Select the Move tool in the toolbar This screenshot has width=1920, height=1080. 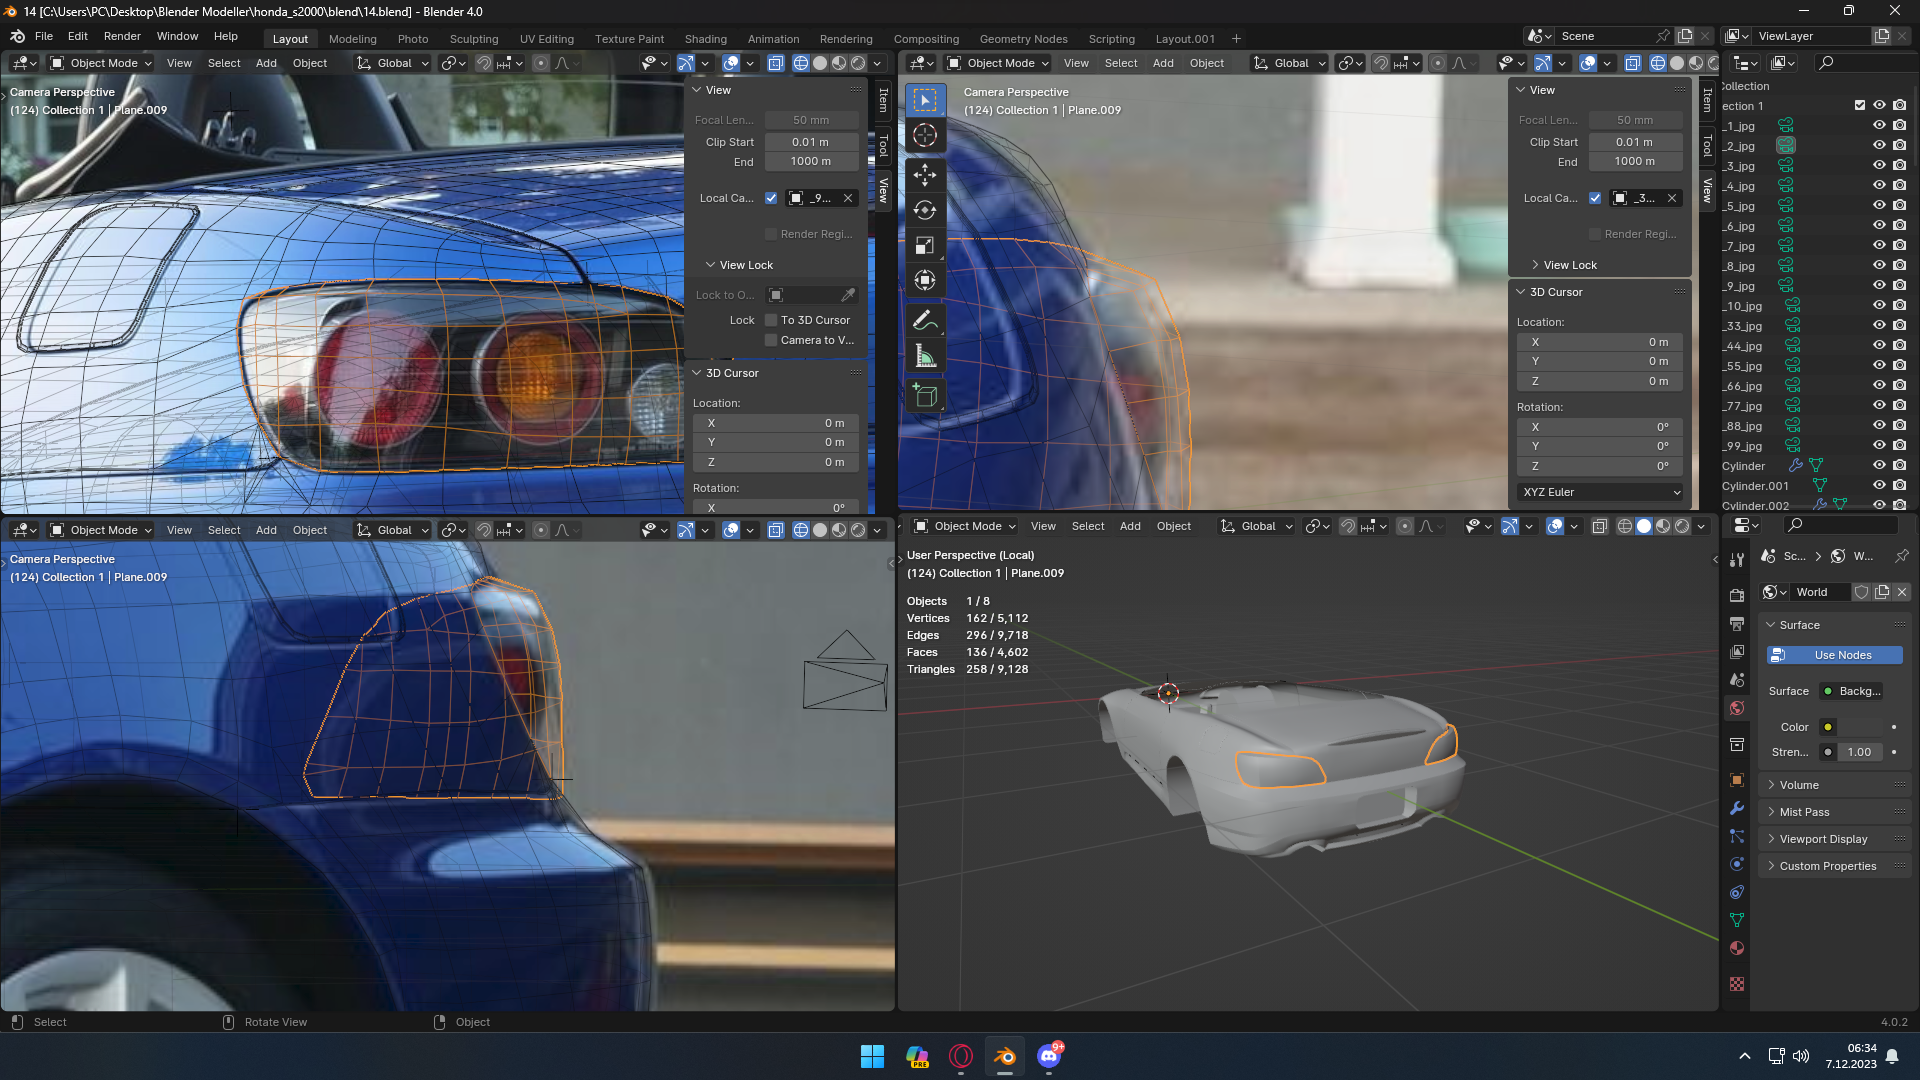(924, 174)
